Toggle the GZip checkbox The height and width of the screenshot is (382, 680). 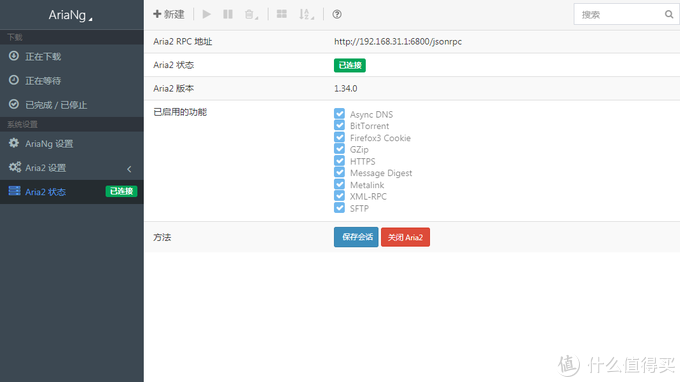click(x=340, y=149)
